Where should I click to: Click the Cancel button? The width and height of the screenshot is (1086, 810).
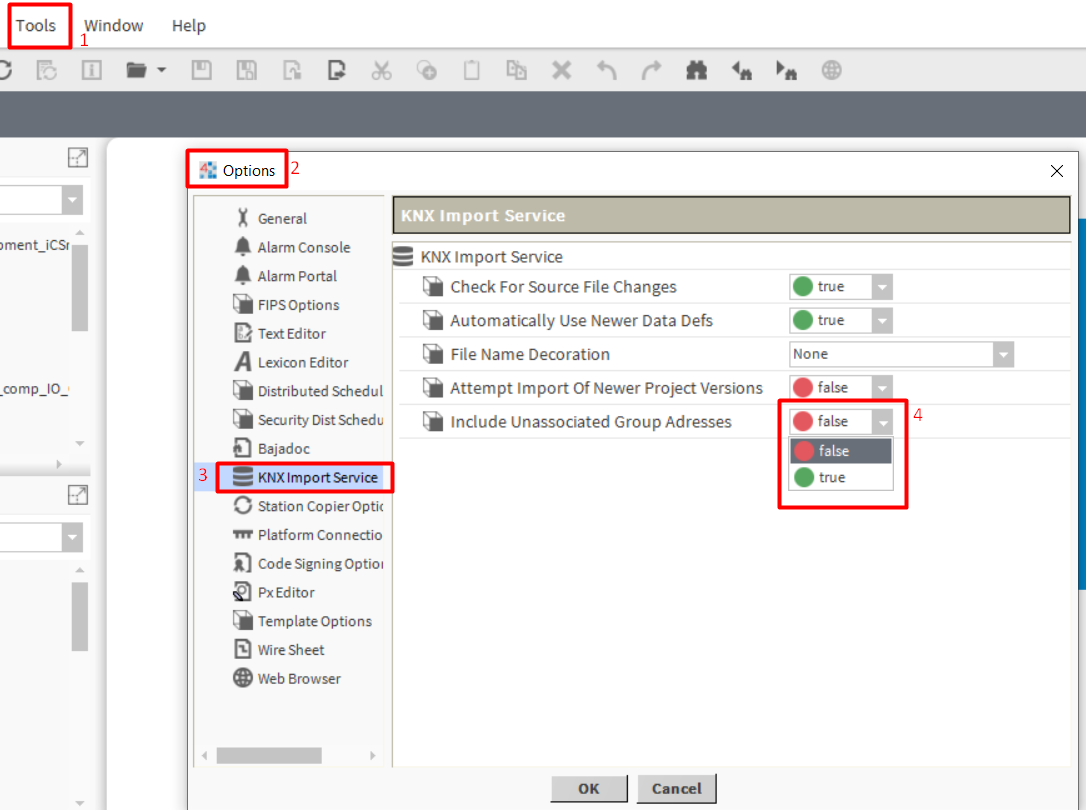[676, 789]
